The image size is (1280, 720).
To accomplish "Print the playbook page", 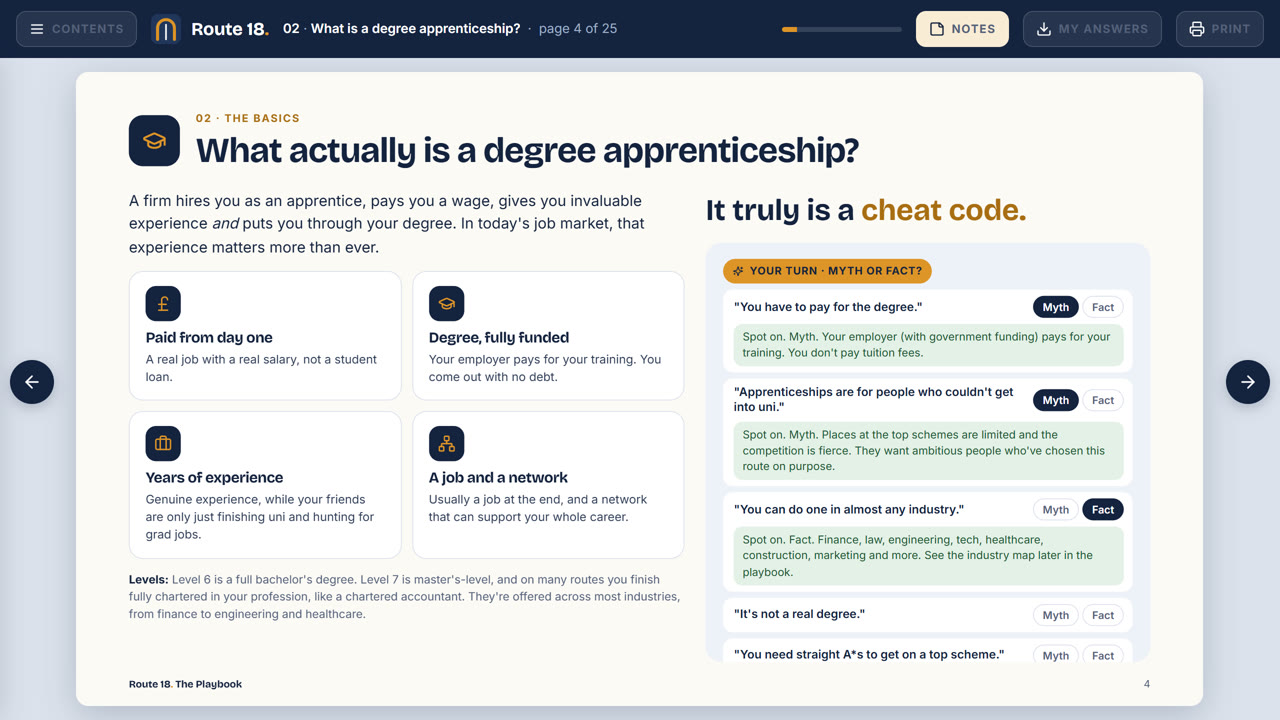I will coord(1220,29).
